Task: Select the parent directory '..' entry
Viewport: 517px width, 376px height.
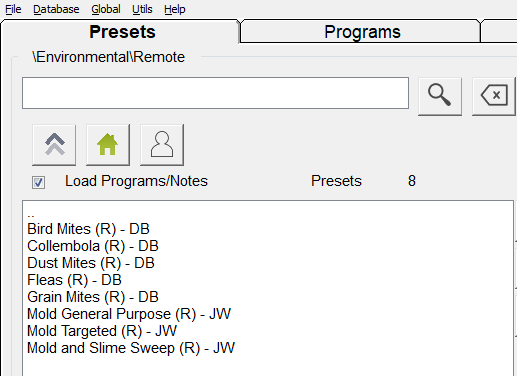Action: tap(31, 215)
